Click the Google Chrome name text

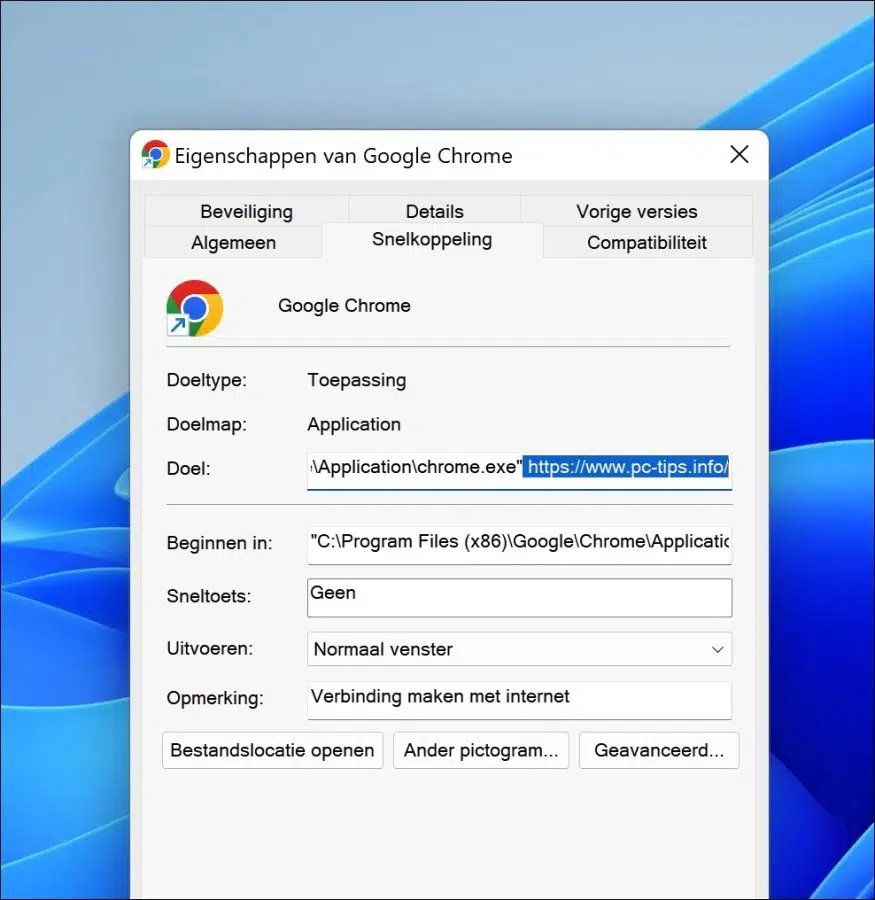pos(344,306)
